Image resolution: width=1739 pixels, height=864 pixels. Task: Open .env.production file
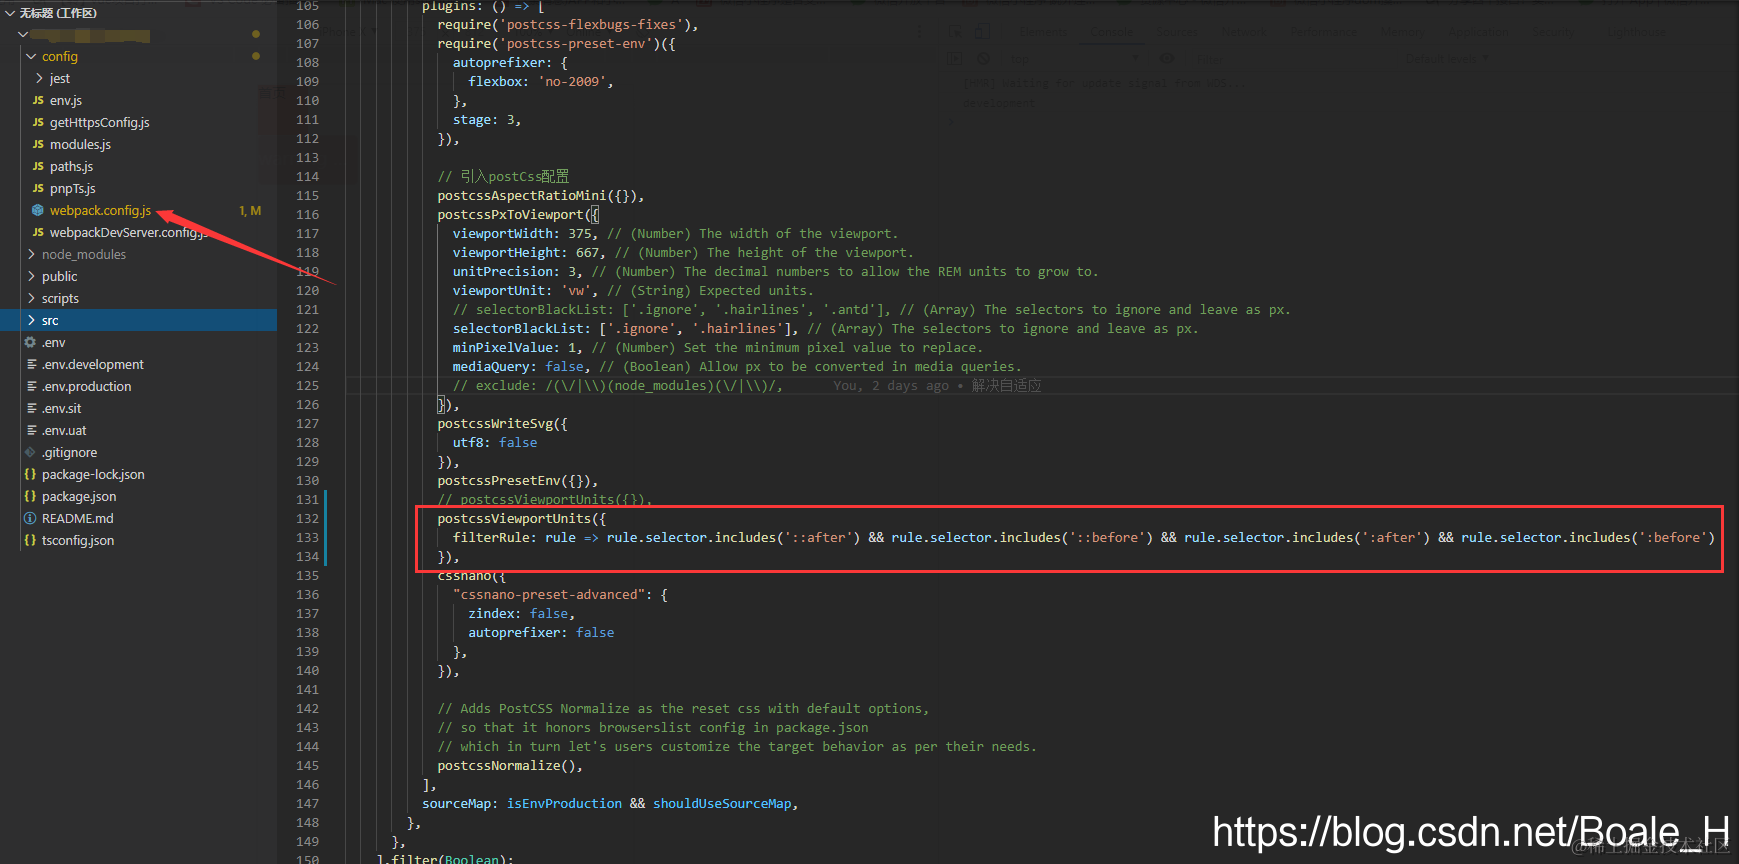point(87,386)
